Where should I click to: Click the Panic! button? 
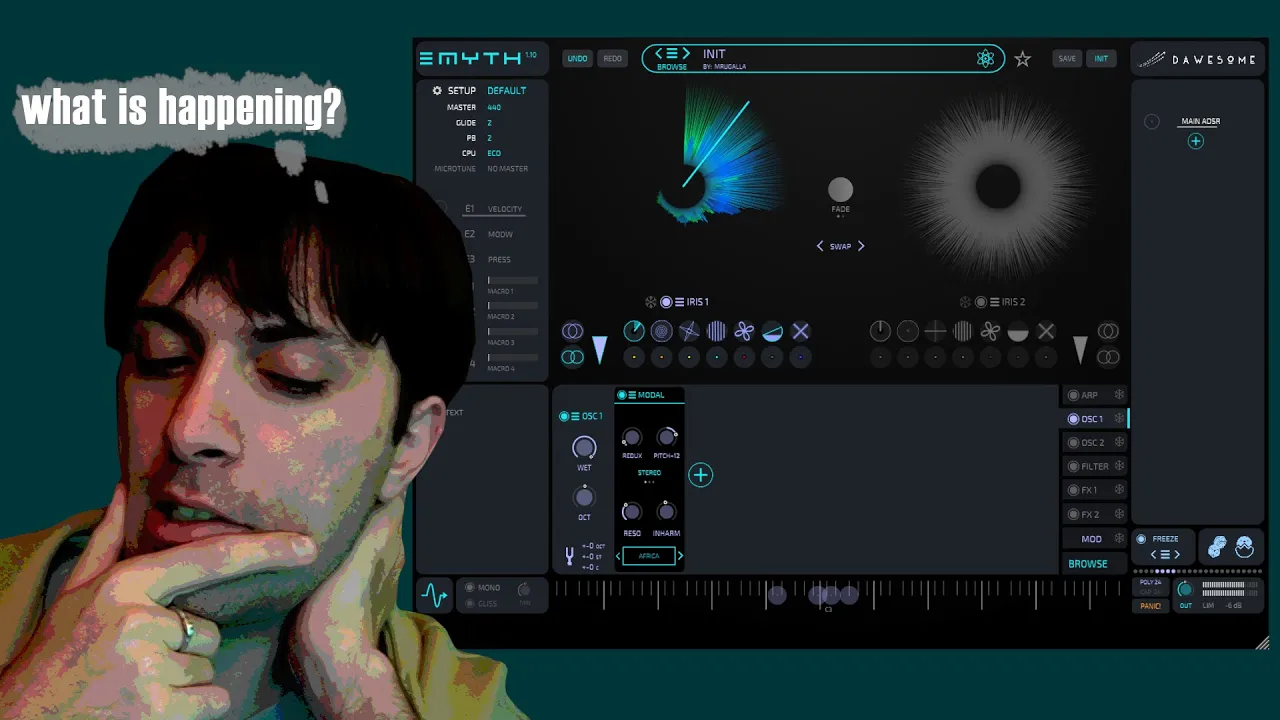click(x=1150, y=606)
